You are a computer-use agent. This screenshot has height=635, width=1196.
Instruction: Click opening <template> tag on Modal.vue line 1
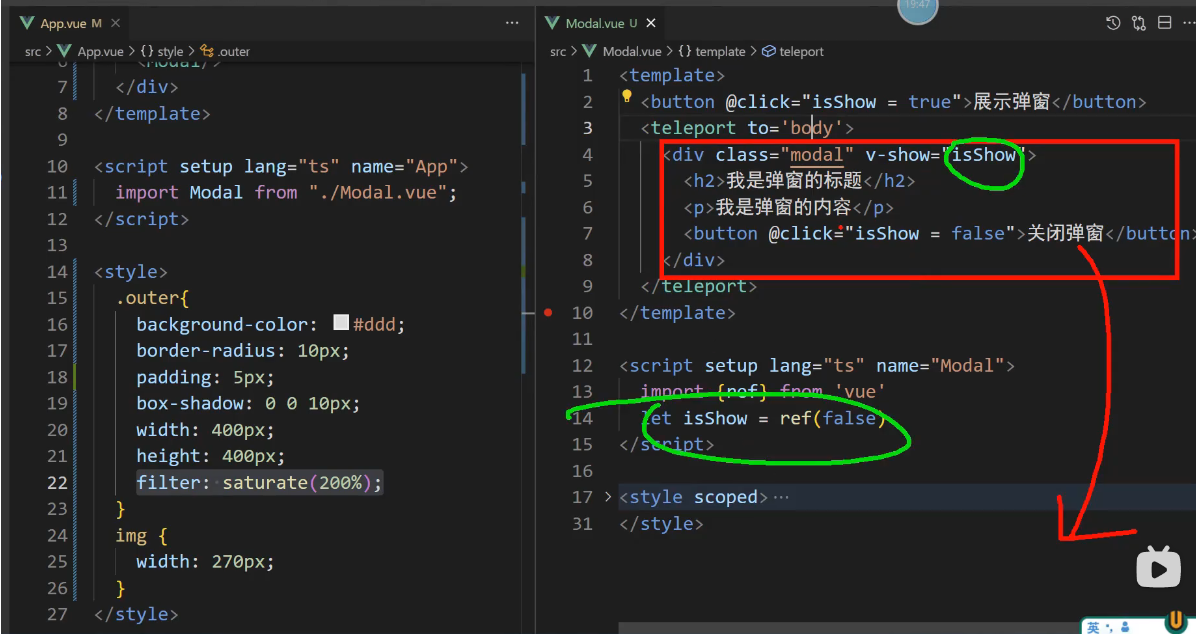pos(672,75)
